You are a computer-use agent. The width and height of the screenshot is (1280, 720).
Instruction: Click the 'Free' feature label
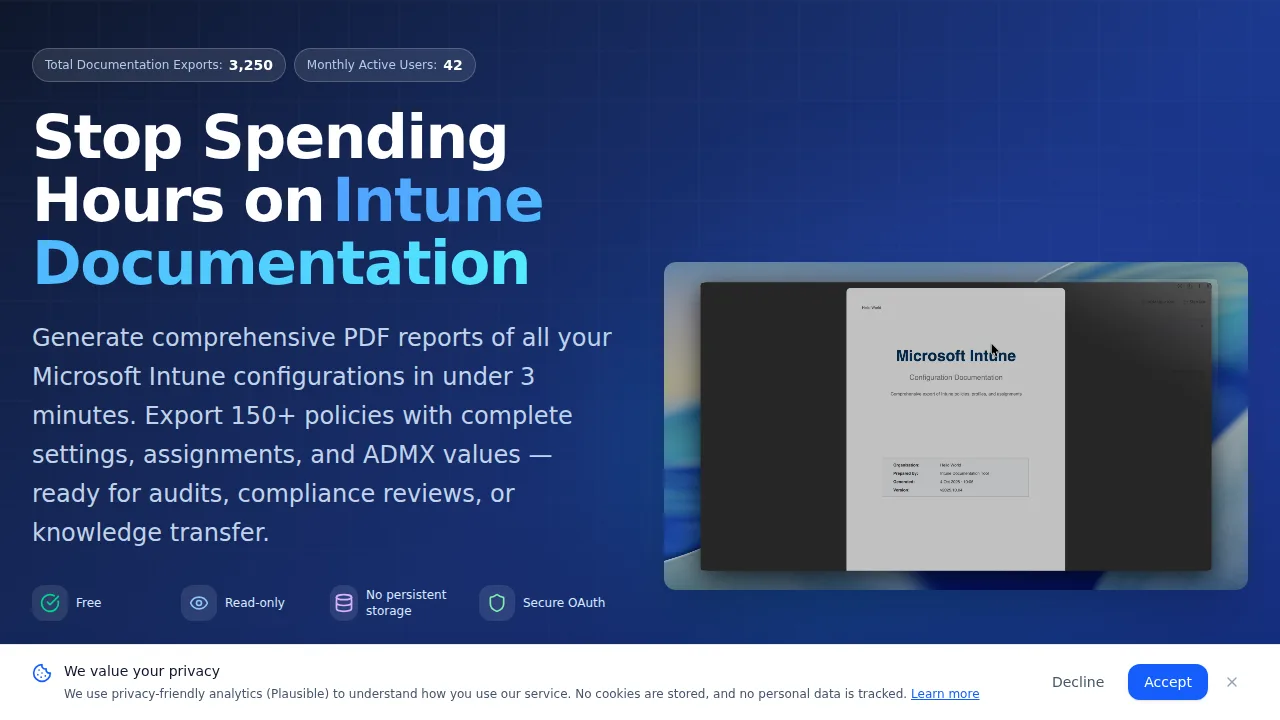tap(89, 603)
